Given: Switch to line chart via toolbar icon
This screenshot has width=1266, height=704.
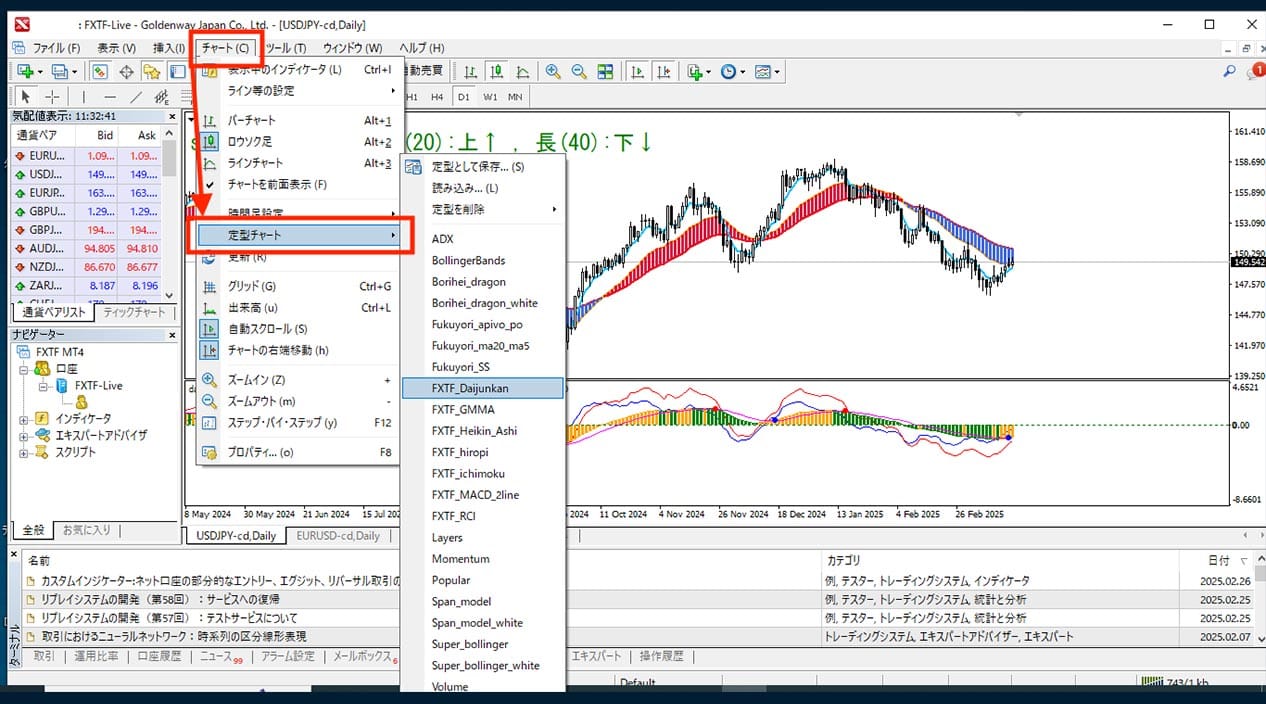Looking at the screenshot, I should [522, 71].
